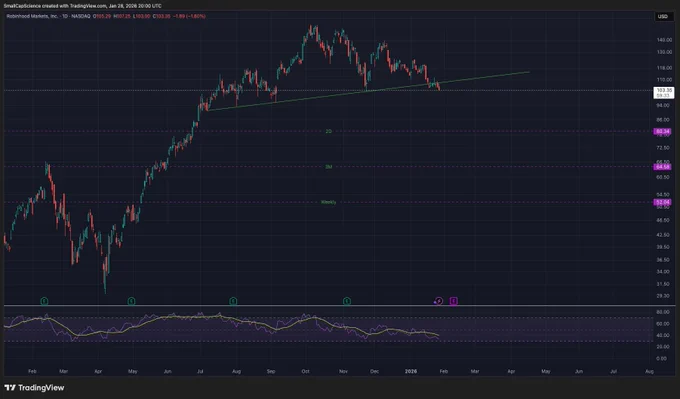Select the magenta 52.04 price level label
The width and height of the screenshot is (680, 399).
[662, 202]
